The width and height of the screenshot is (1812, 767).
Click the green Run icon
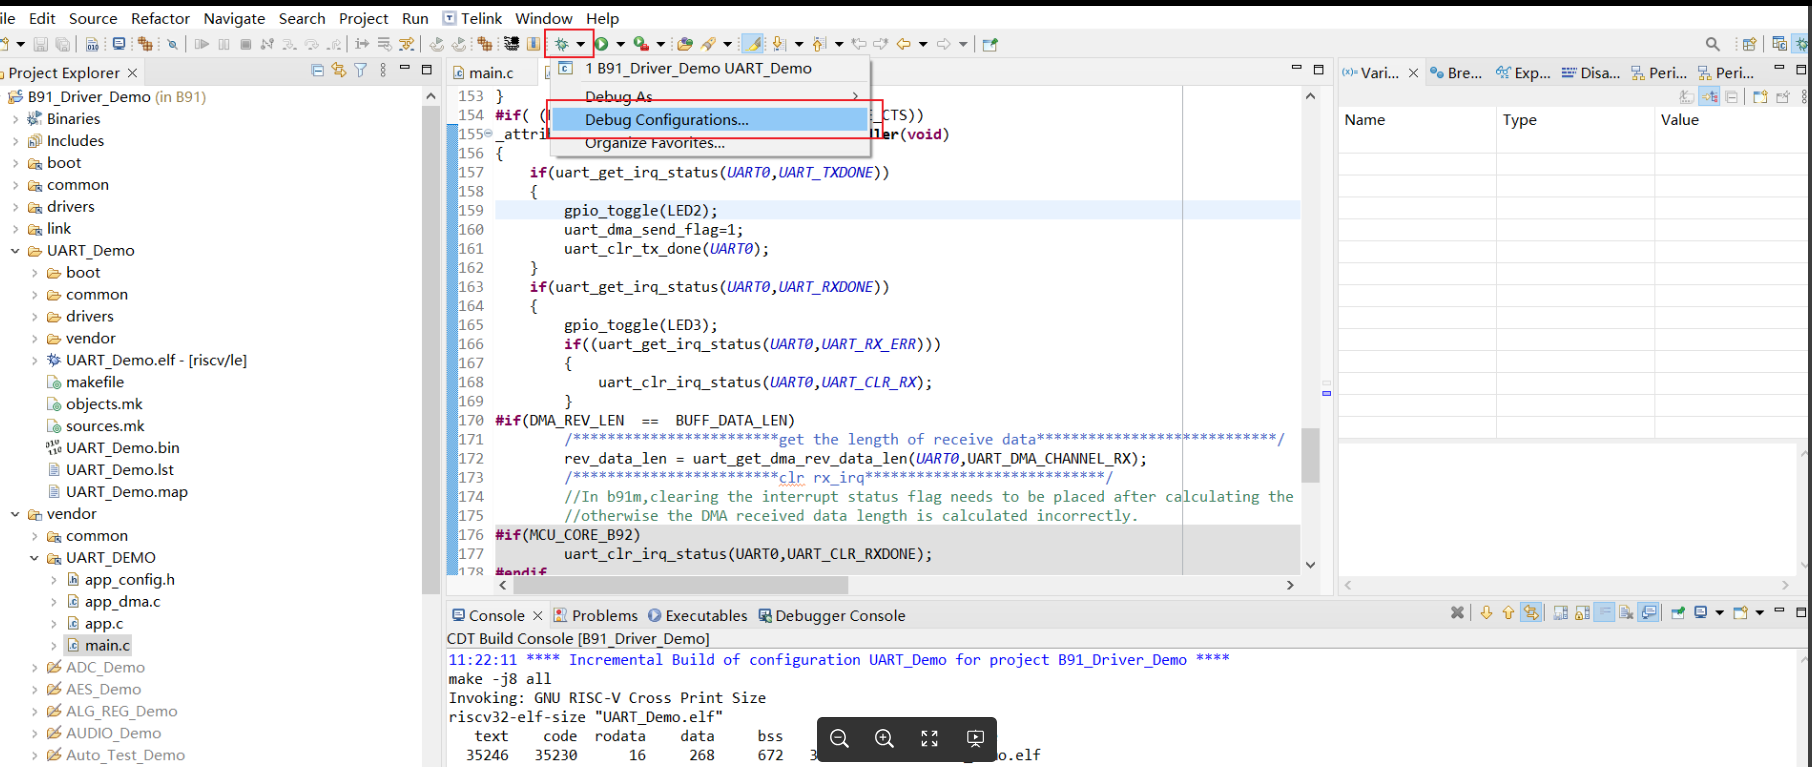(601, 44)
